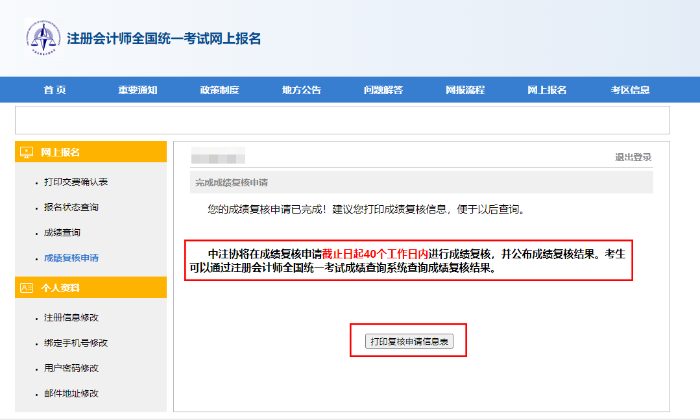Open 用户密码修改 in the sidebar
This screenshot has width=700, height=420.
71,368
